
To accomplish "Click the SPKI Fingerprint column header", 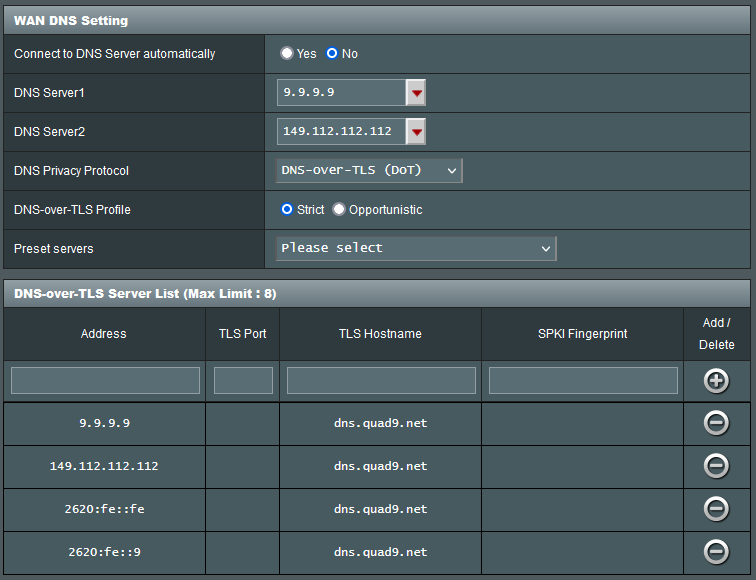I will pos(582,334).
